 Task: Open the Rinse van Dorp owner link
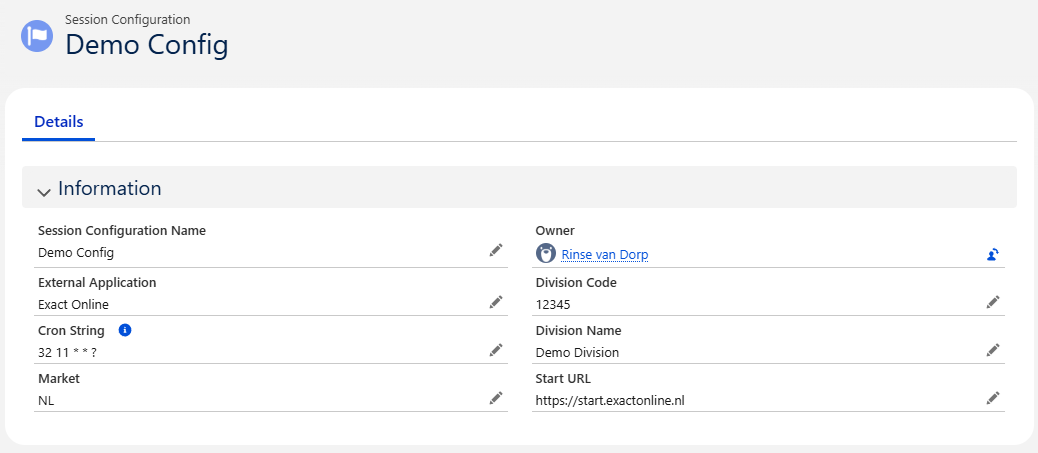click(x=604, y=255)
